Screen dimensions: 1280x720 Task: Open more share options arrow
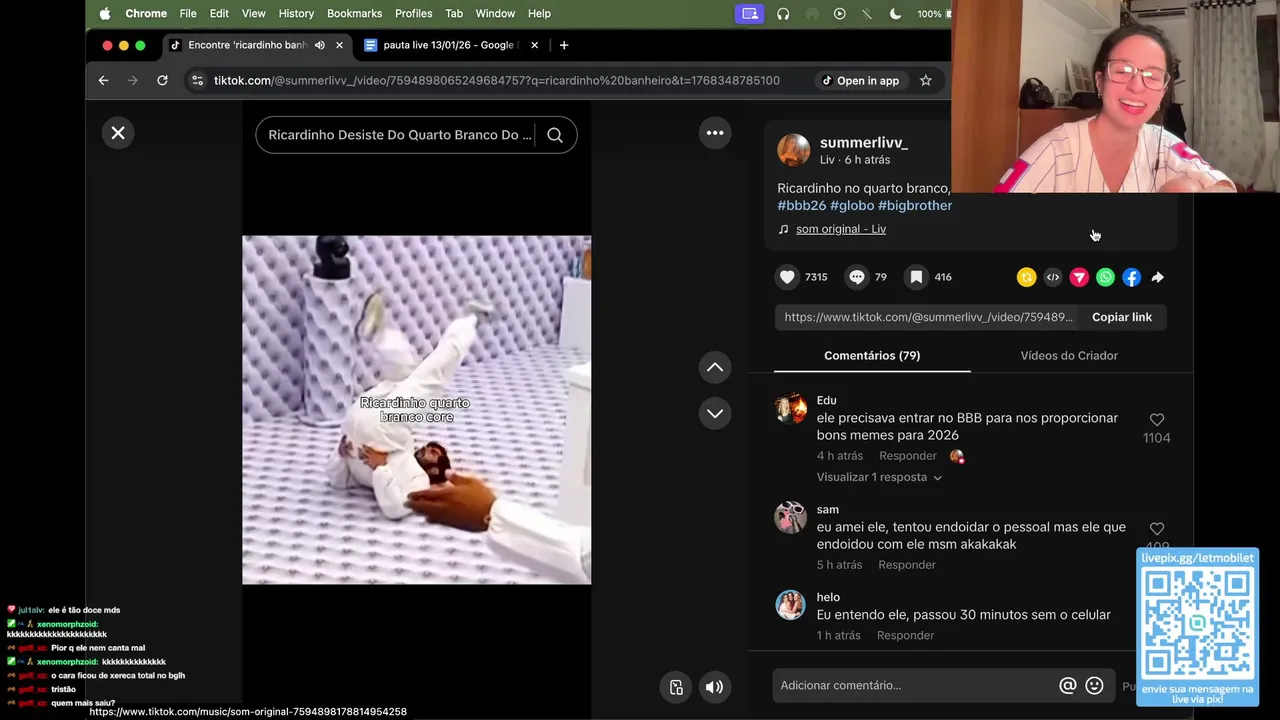click(x=1157, y=277)
